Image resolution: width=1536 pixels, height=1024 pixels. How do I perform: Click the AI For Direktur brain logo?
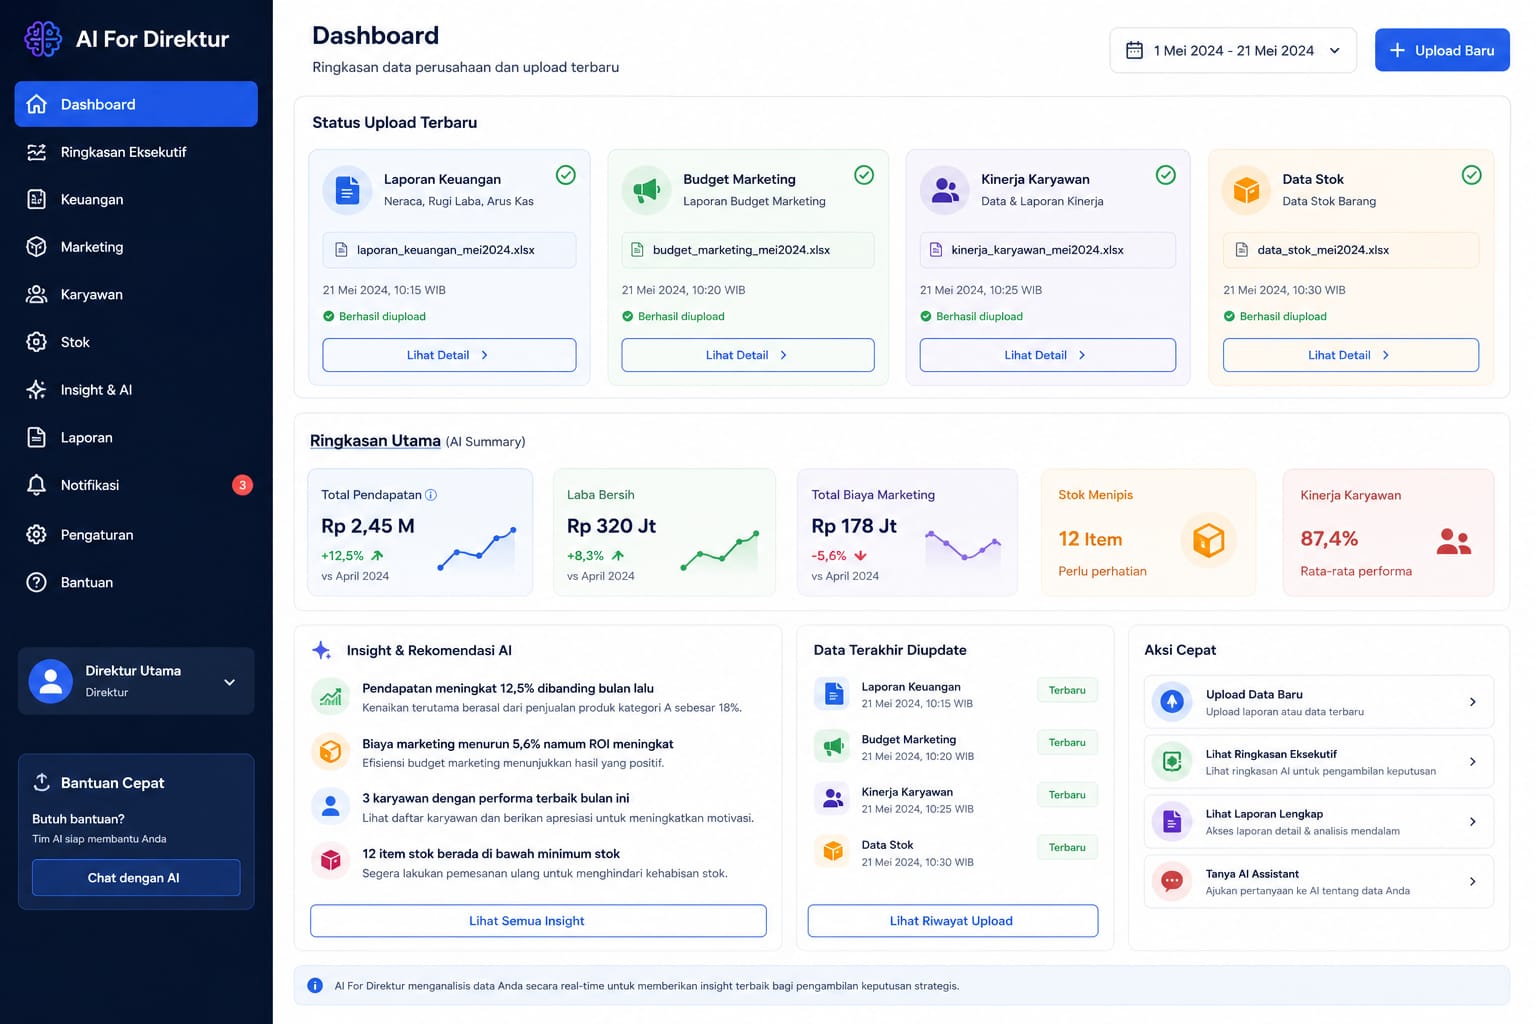[x=43, y=39]
